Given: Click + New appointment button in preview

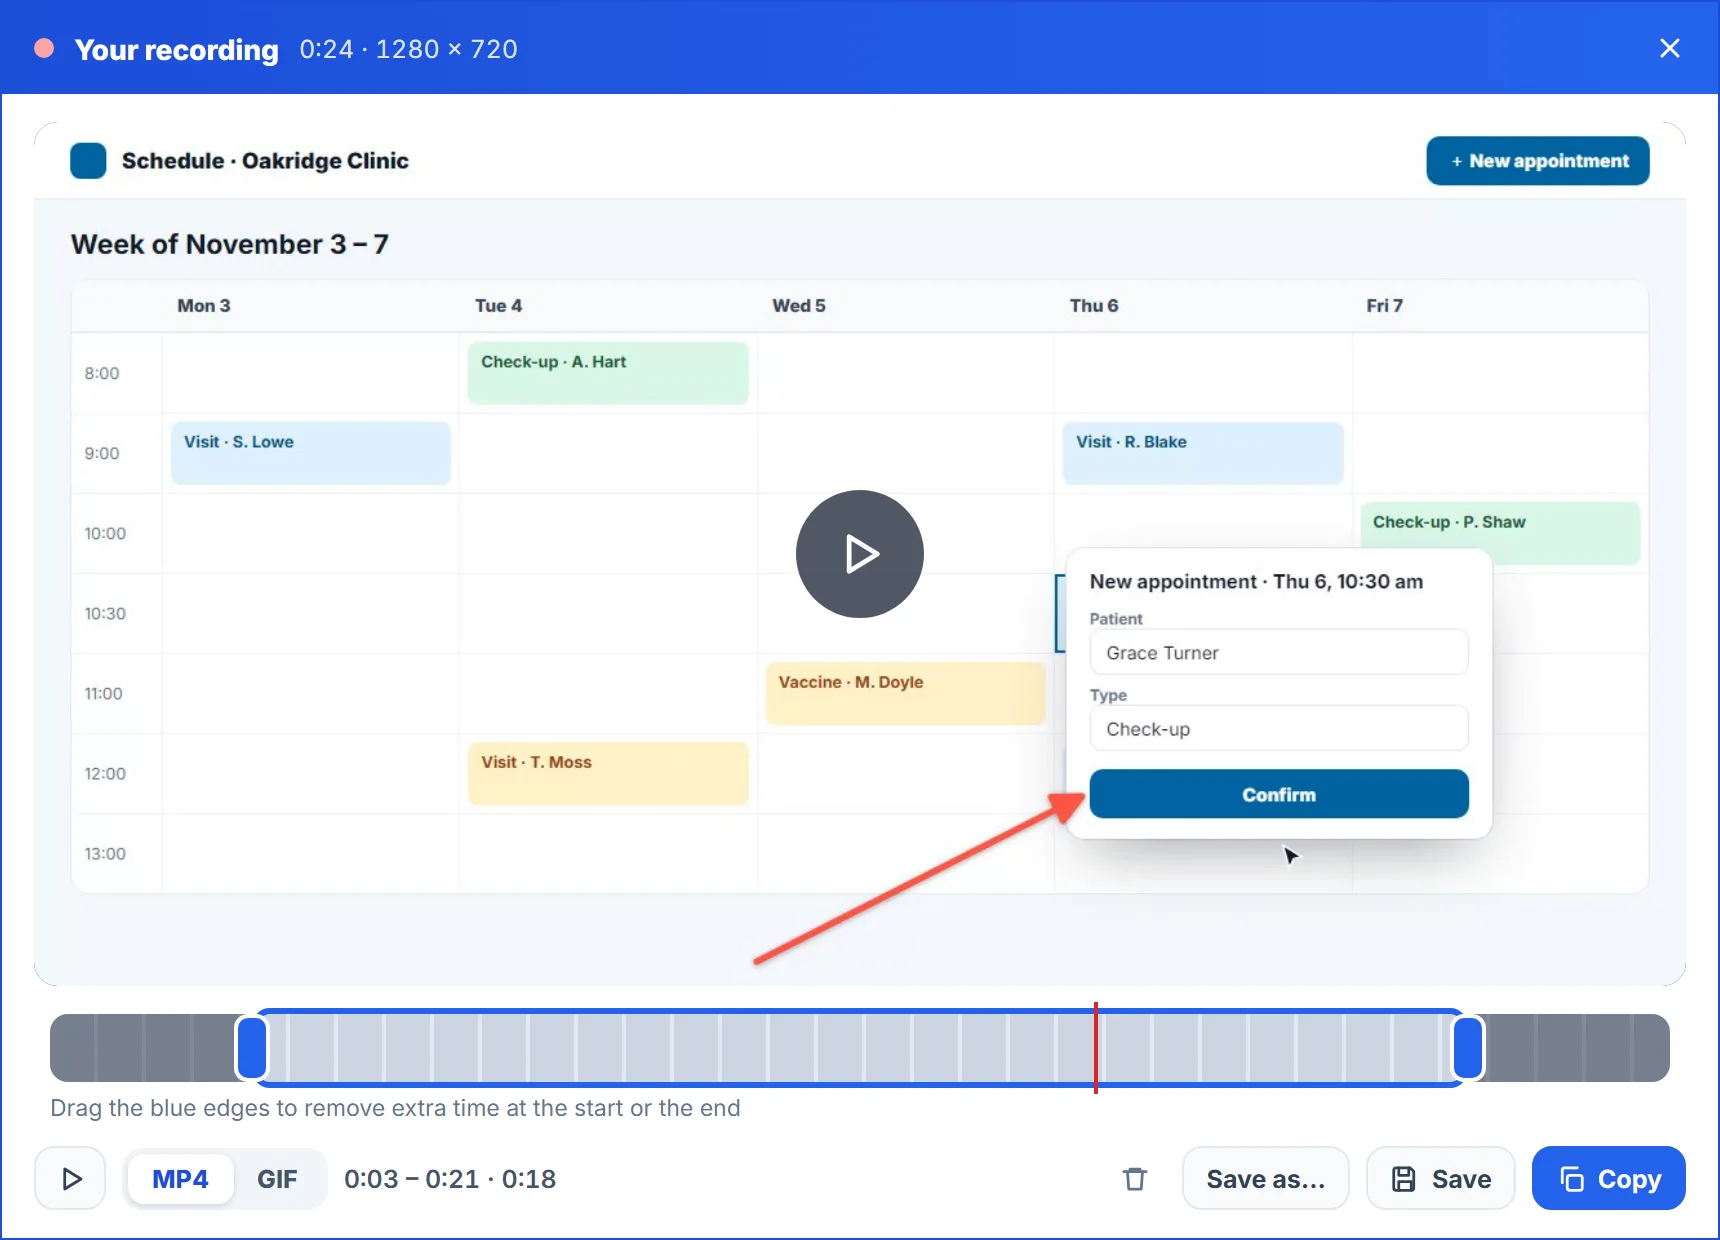Looking at the screenshot, I should 1537,161.
